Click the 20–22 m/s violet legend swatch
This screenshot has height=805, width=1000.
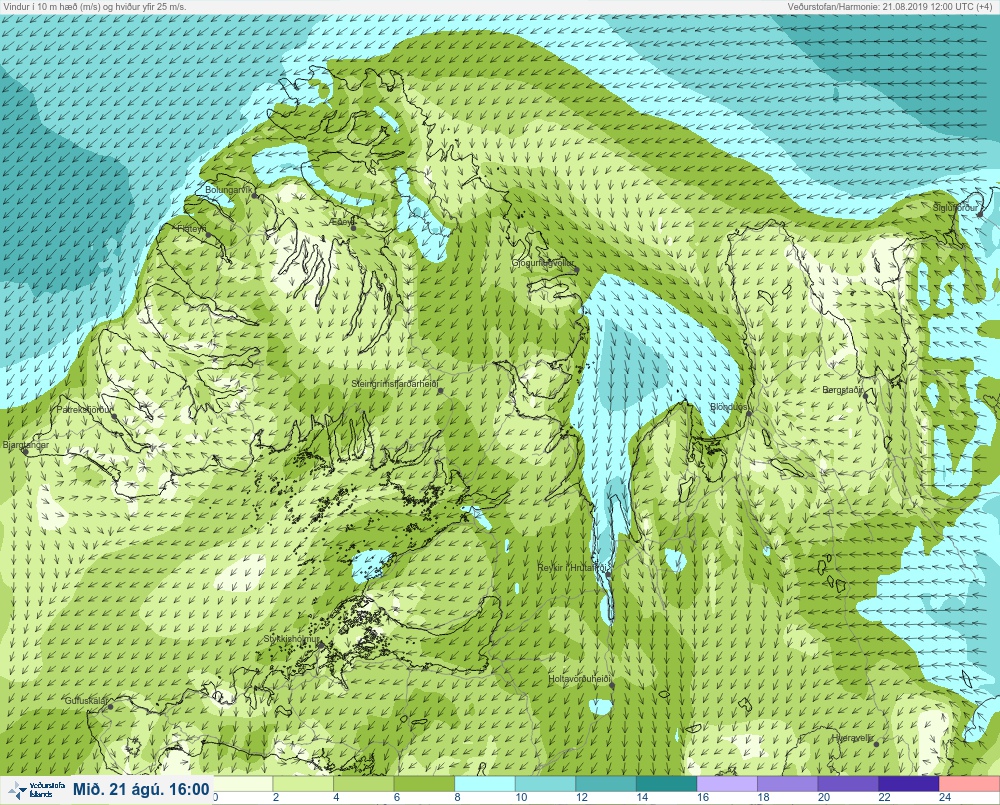[x=848, y=783]
